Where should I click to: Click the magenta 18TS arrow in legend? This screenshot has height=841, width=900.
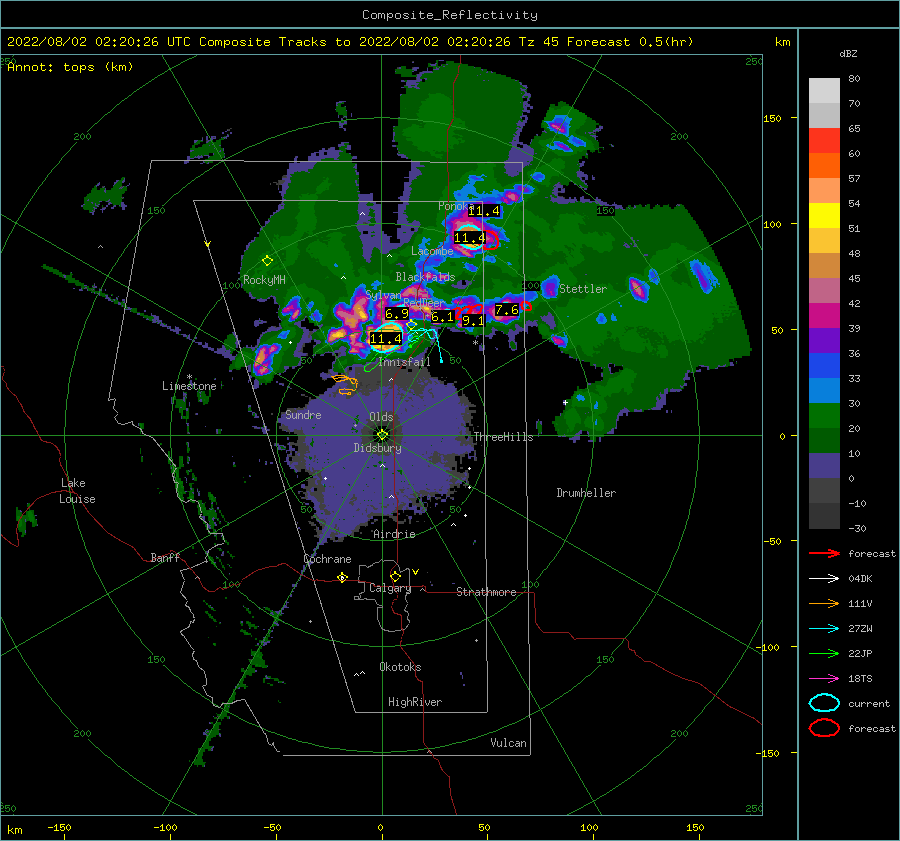click(824, 679)
